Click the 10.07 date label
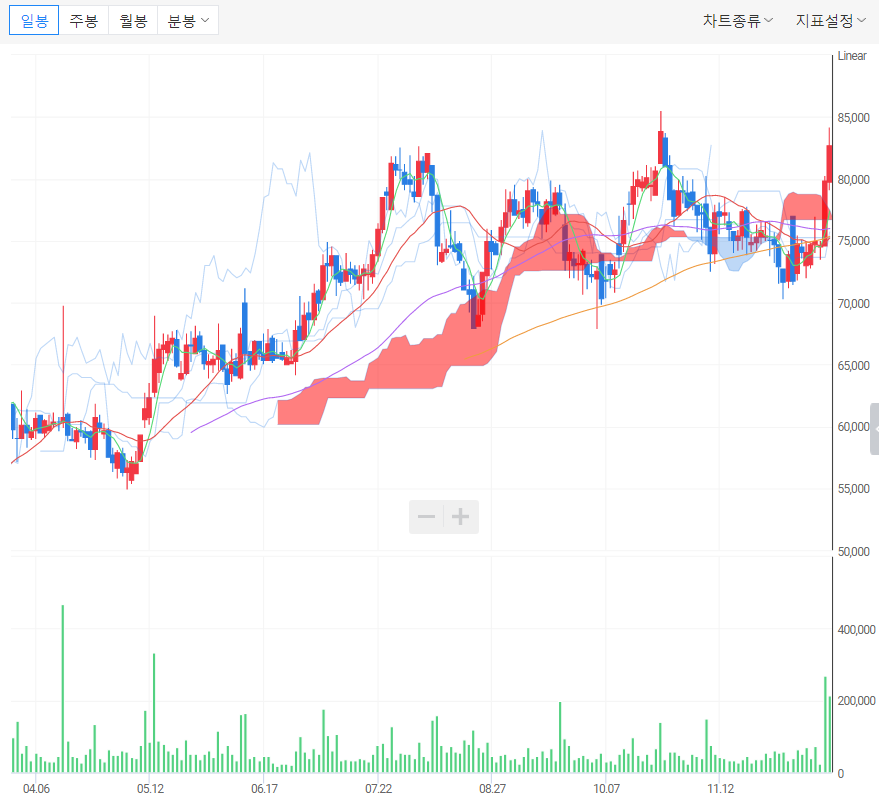Screen dimensions: 879x801 pos(607,789)
